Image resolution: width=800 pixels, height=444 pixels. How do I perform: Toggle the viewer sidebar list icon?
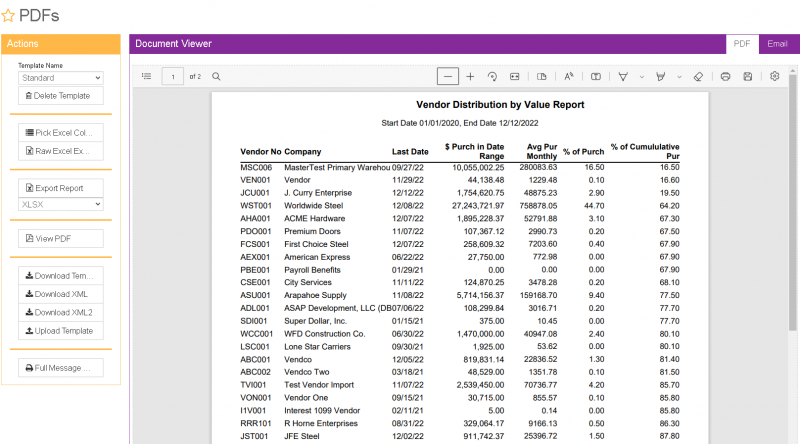(147, 76)
